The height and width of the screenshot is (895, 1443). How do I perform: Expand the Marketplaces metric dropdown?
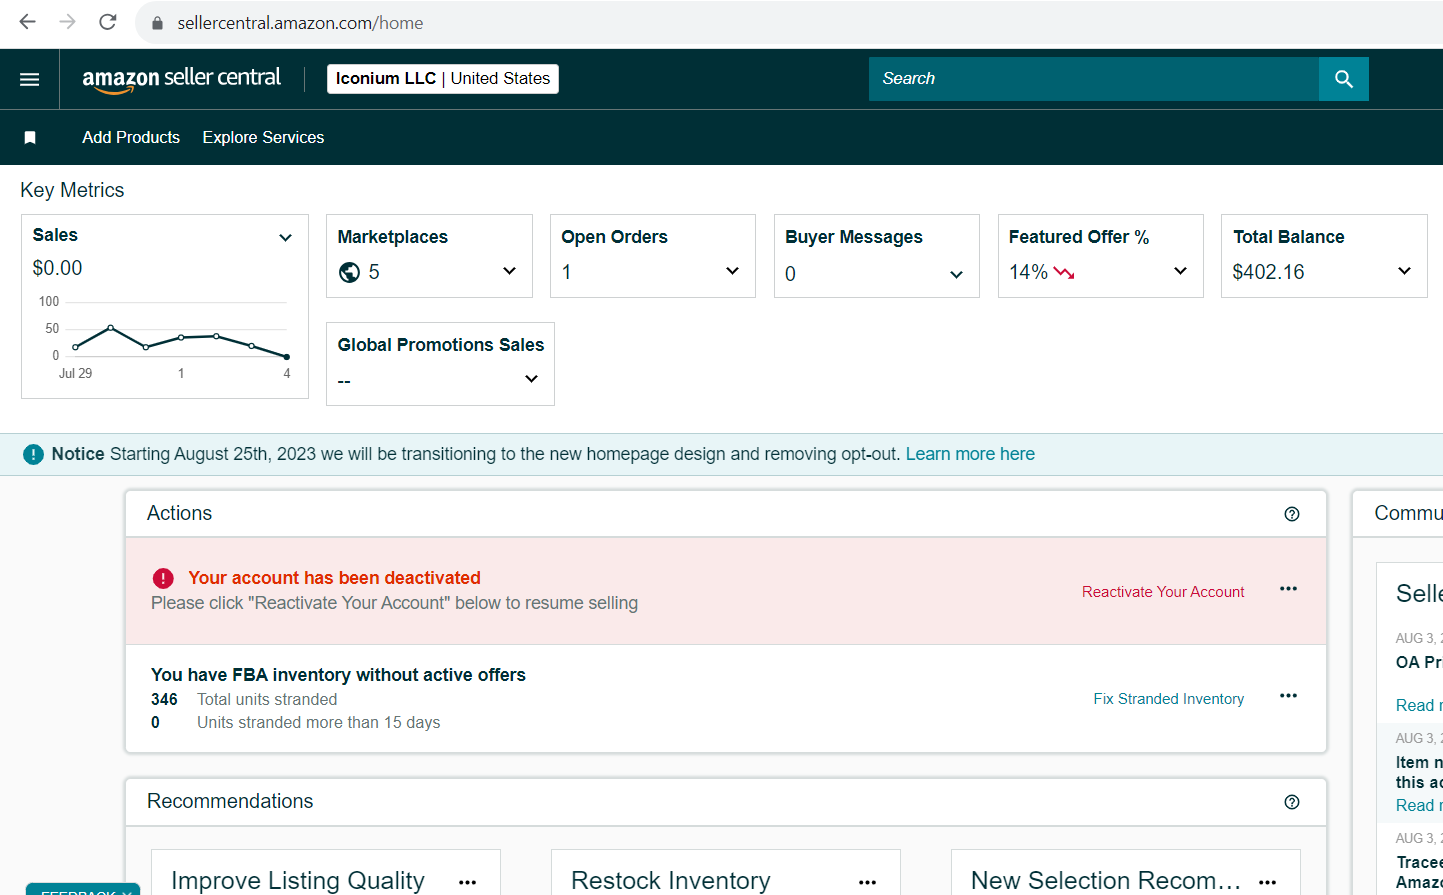(509, 271)
